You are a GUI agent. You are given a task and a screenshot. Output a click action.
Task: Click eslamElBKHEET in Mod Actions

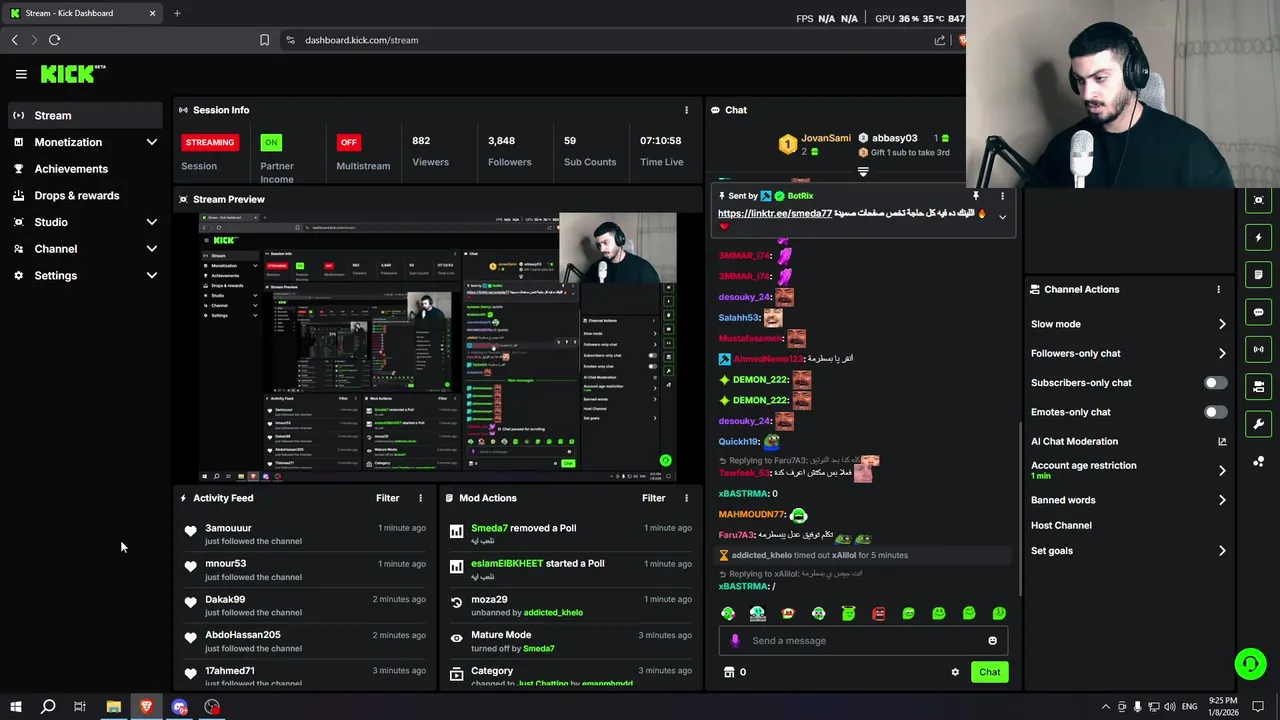point(507,563)
